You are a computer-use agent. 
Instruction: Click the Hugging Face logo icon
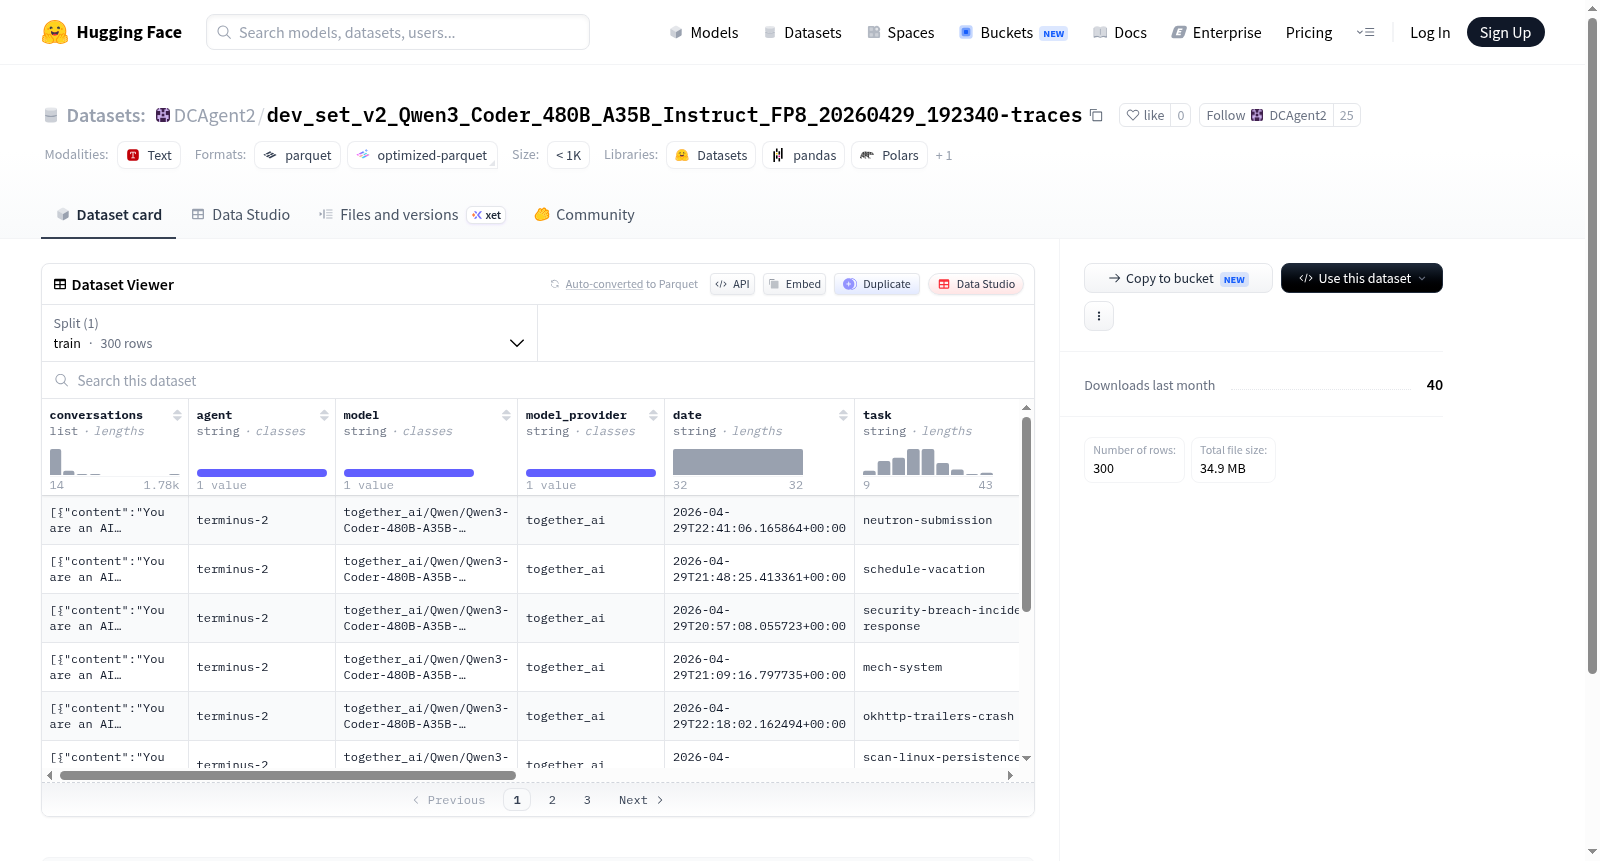pyautogui.click(x=55, y=32)
